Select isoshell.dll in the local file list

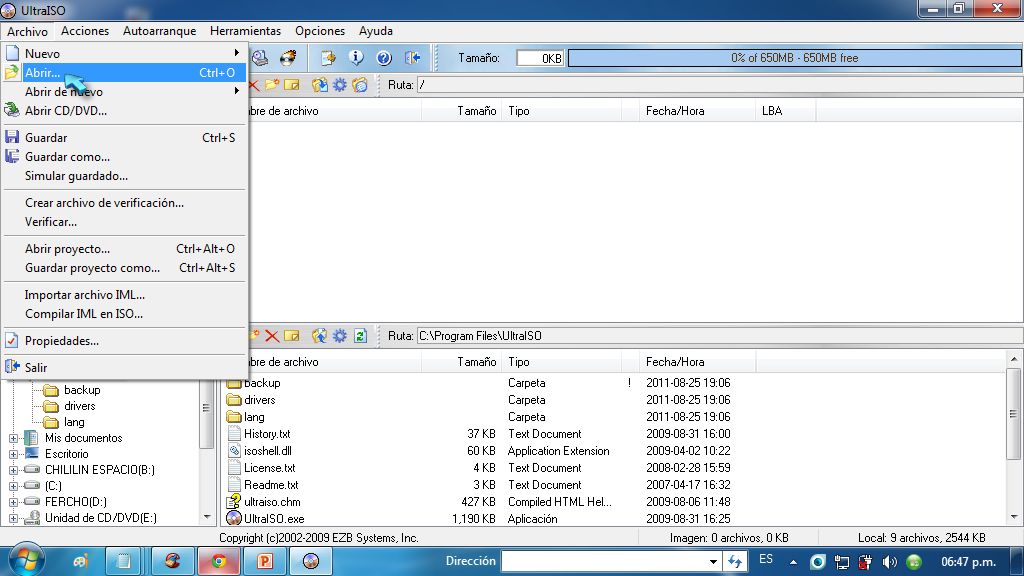pyautogui.click(x=268, y=451)
